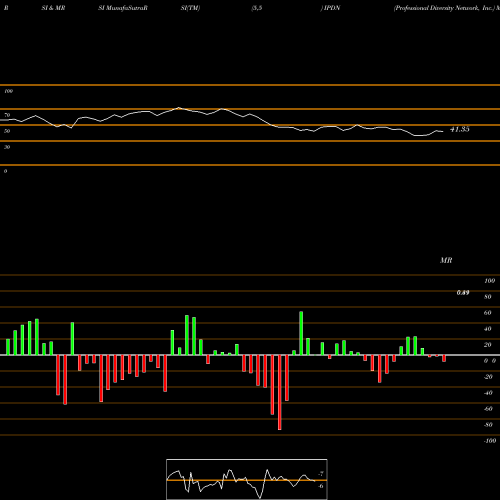The image size is (500, 500).
Task: Click the 0.89 value beside the MR scale
Action: (x=463, y=293)
